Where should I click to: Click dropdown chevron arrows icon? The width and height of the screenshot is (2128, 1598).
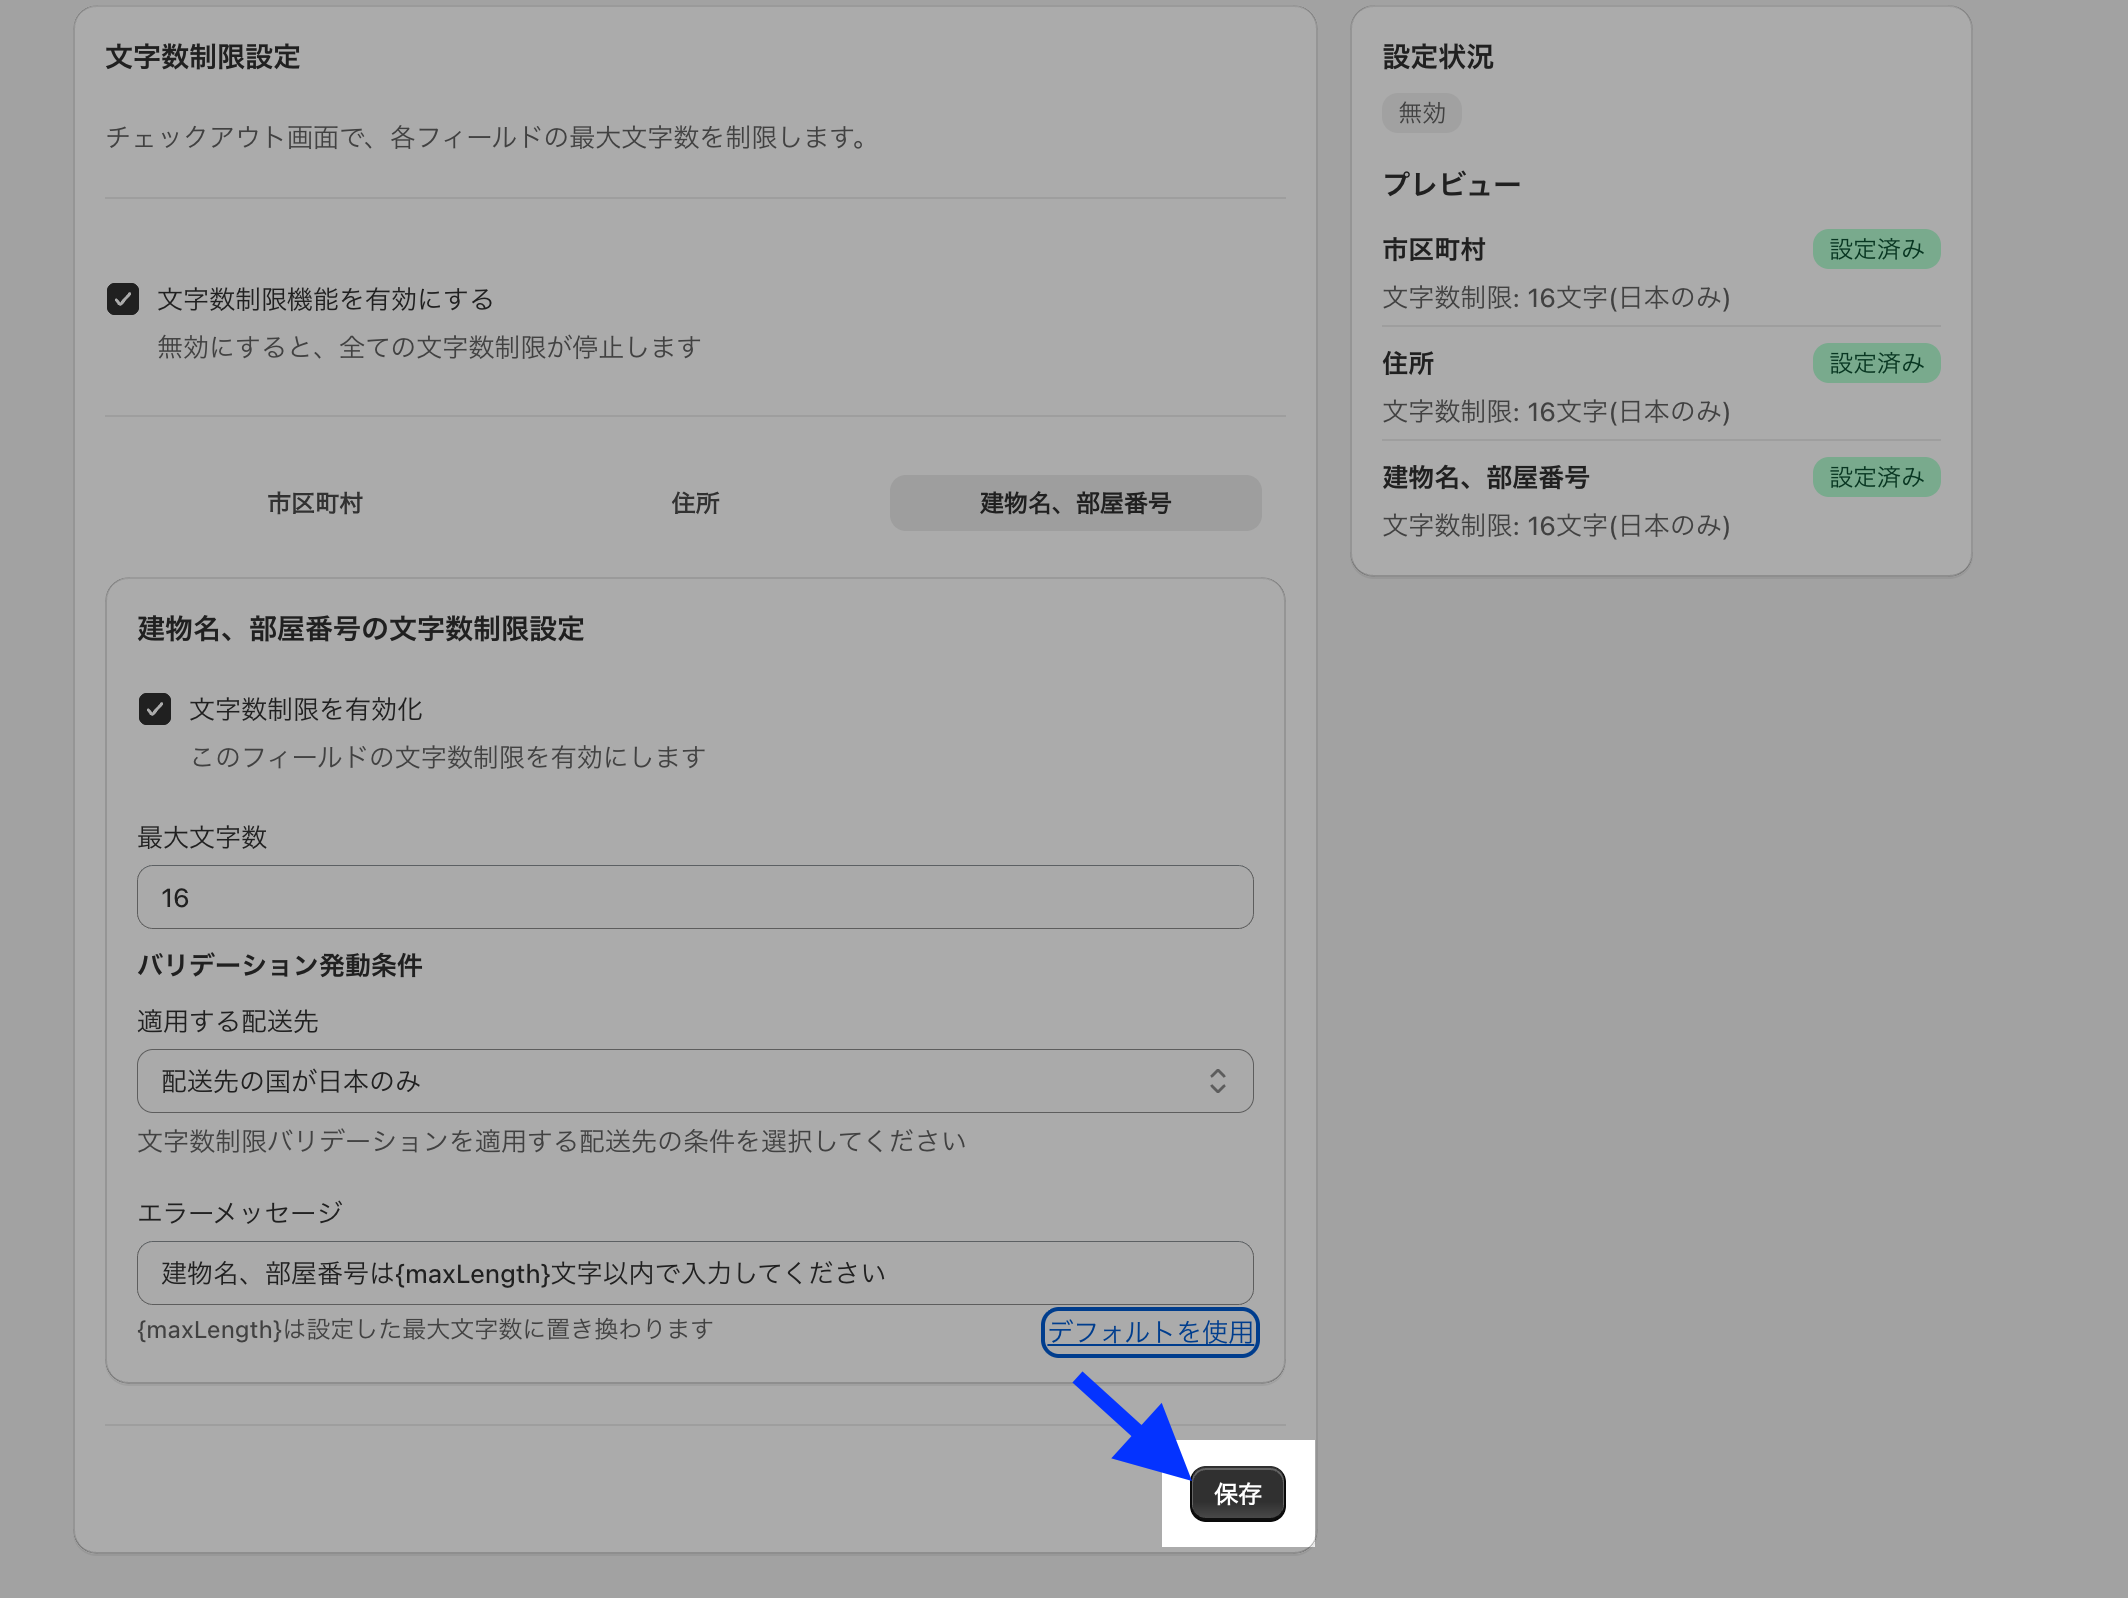point(1217,1081)
